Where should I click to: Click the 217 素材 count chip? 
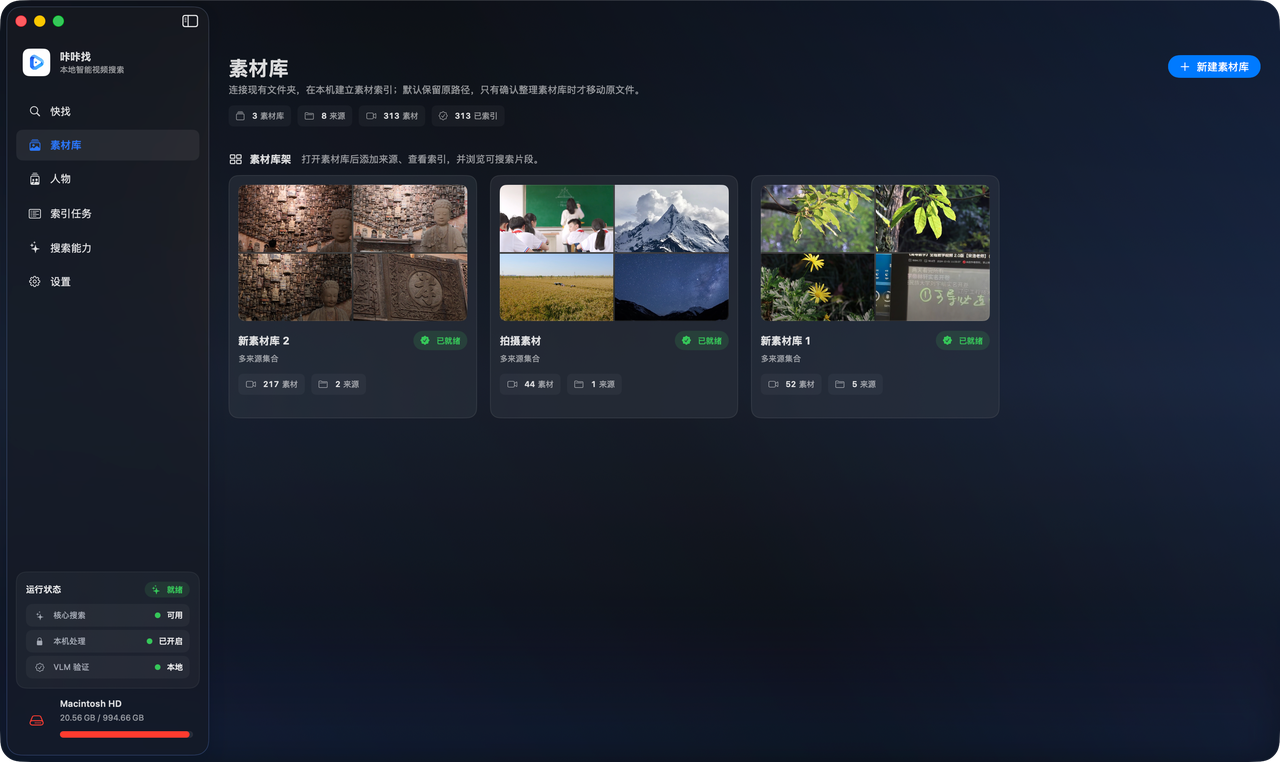point(271,384)
